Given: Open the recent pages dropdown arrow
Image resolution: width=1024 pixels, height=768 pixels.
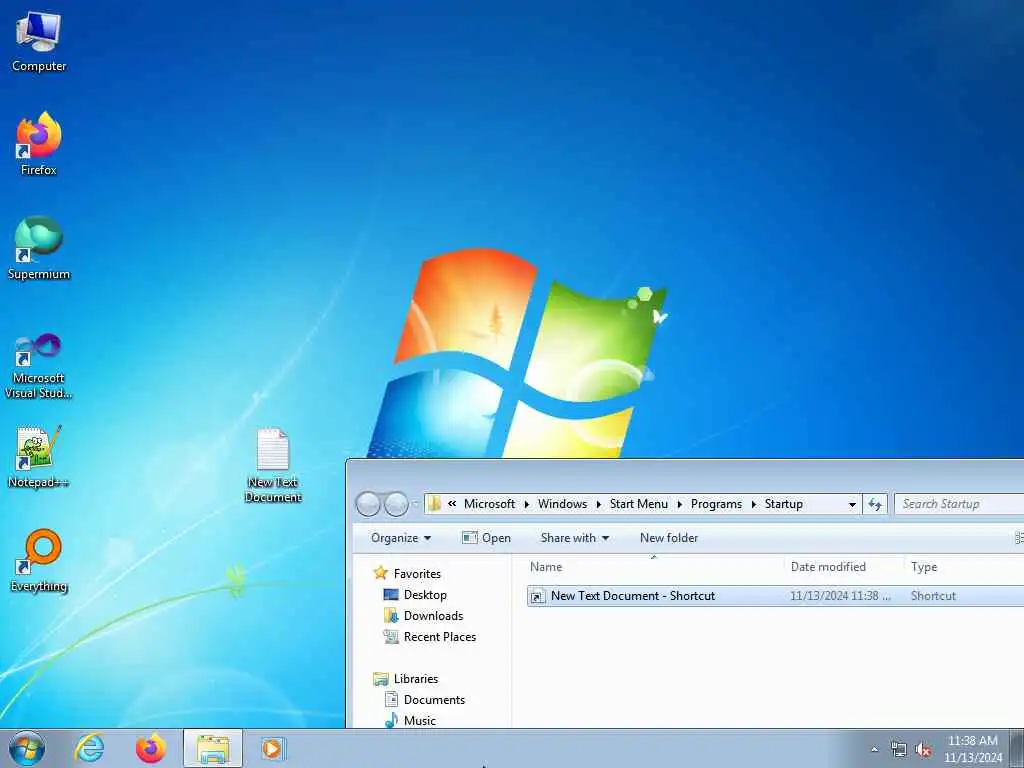Looking at the screenshot, I should 415,504.
